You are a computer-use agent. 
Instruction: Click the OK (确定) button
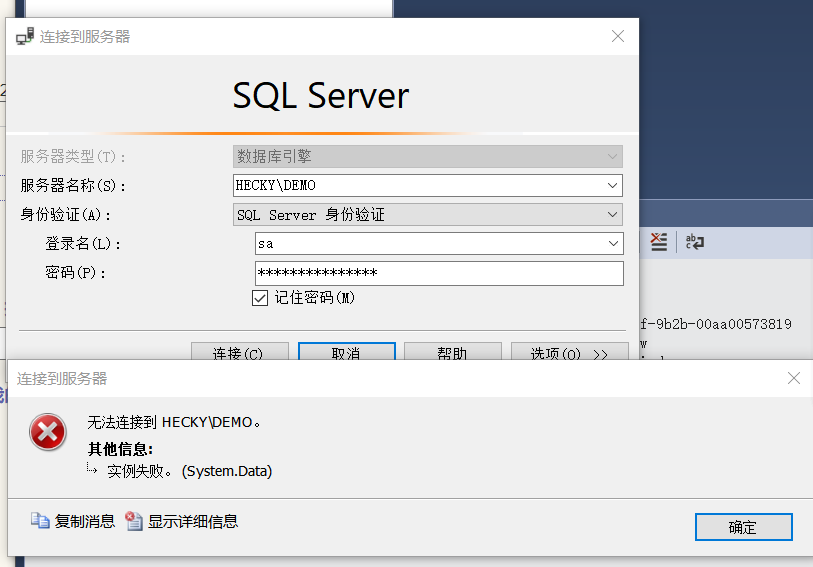point(744,527)
